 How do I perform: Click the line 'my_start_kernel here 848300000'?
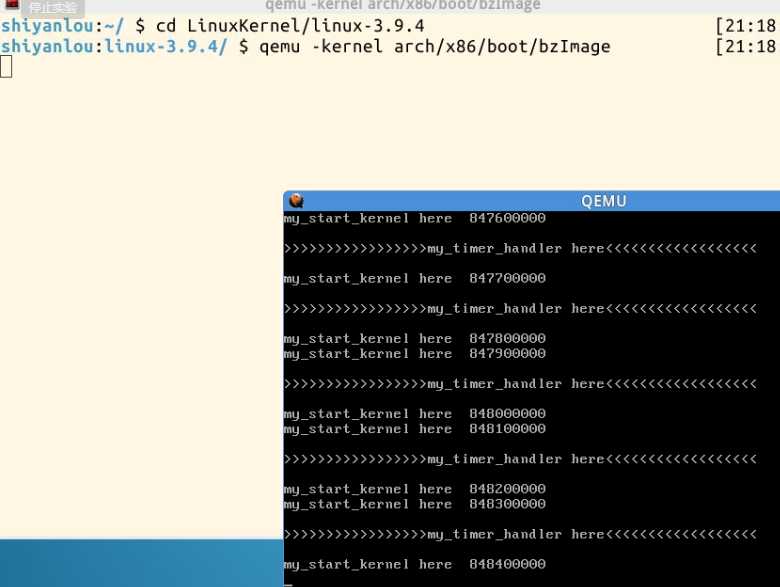click(x=415, y=504)
